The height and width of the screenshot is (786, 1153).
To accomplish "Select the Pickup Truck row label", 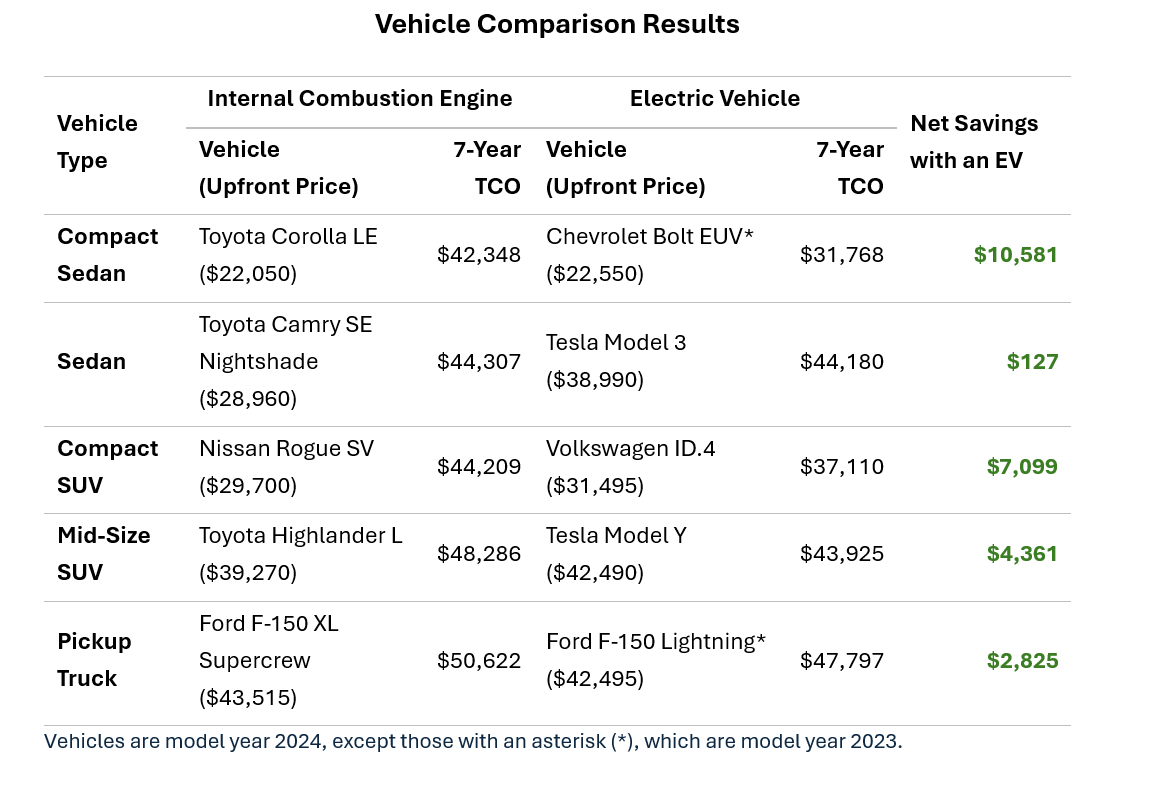I will (x=94, y=660).
